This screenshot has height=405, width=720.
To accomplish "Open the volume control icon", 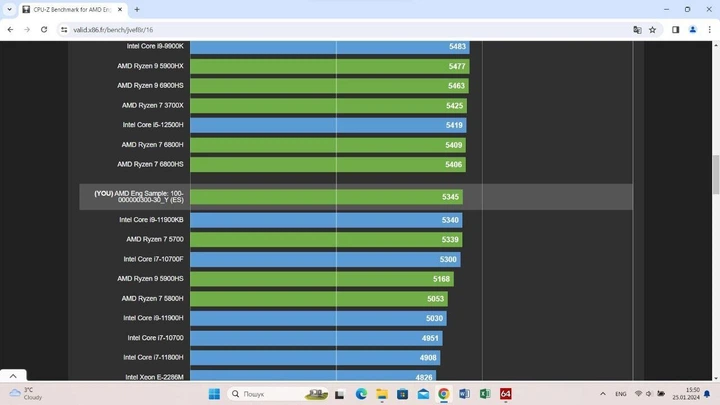I will point(649,394).
